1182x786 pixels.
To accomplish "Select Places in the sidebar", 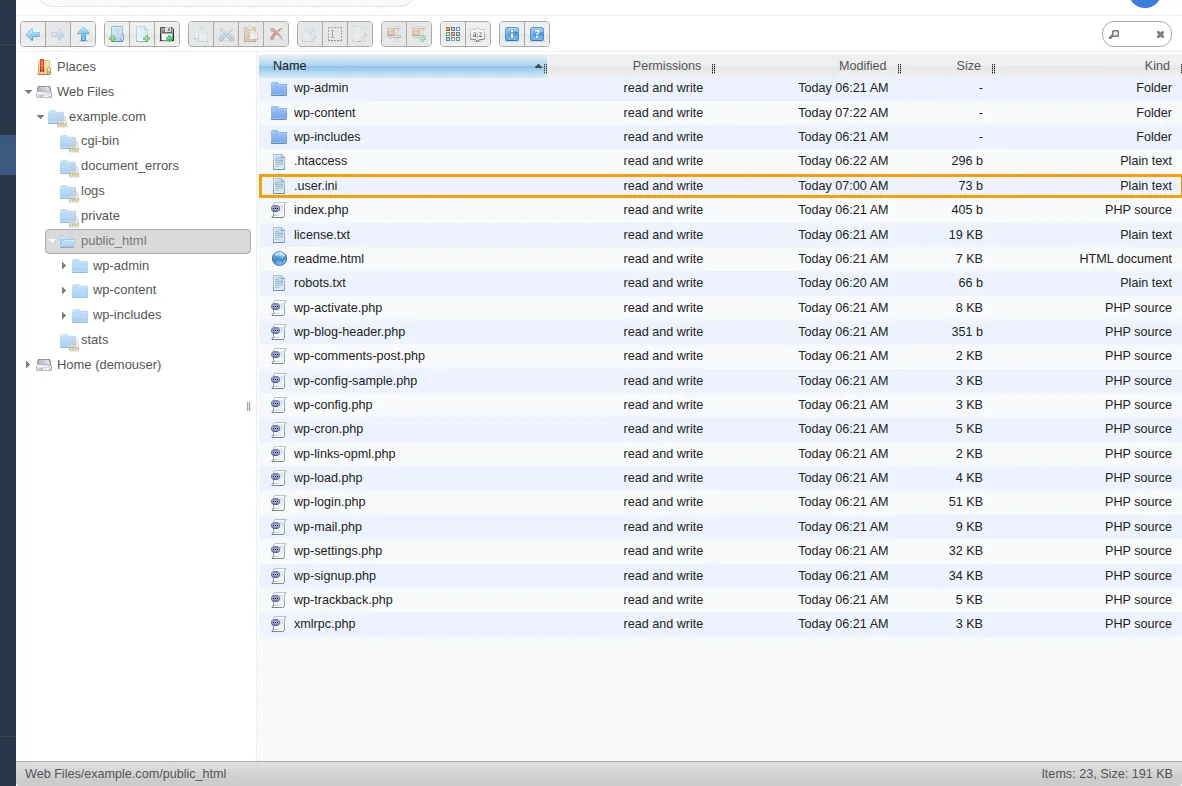I will (76, 67).
